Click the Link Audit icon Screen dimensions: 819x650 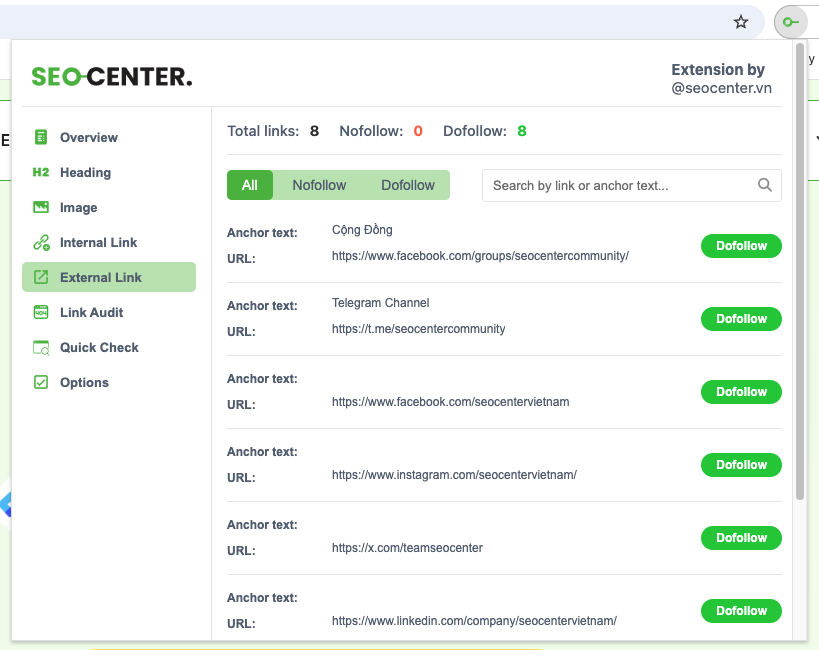41,312
